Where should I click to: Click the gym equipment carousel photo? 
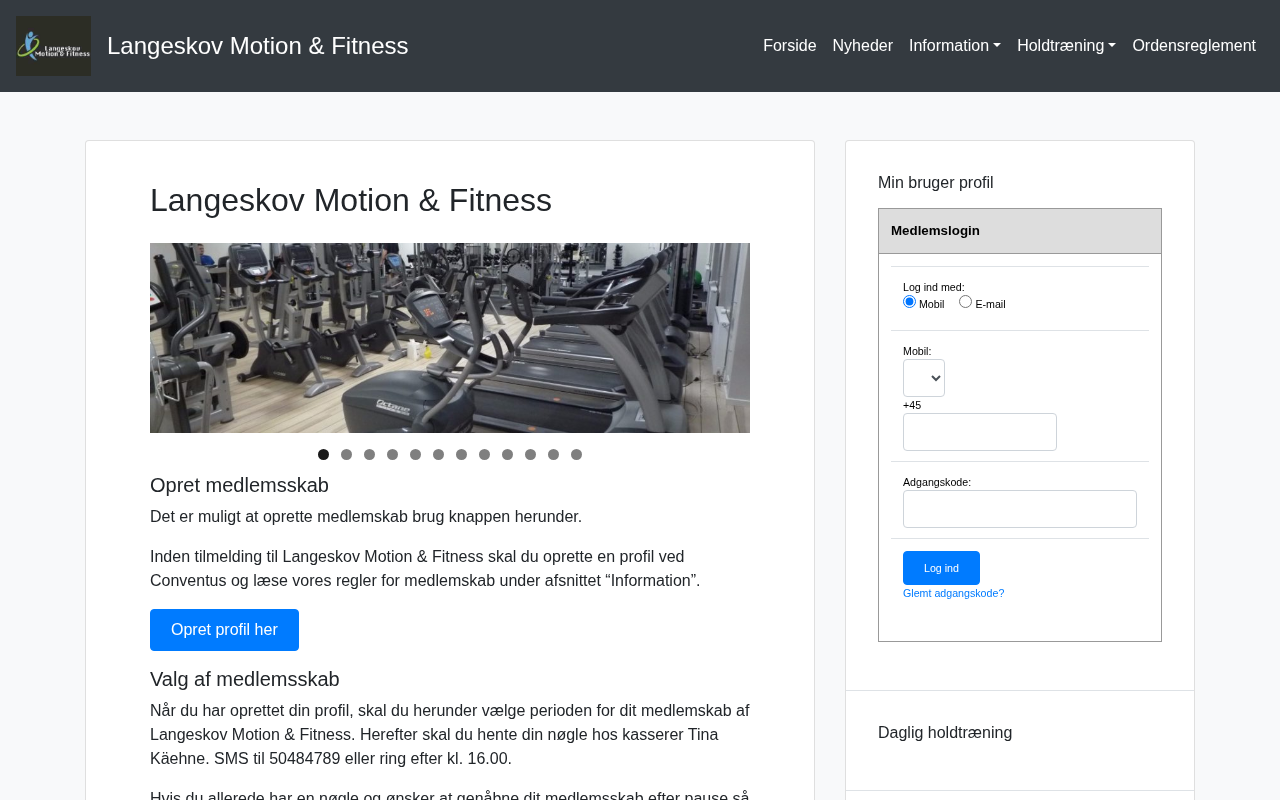tap(450, 338)
